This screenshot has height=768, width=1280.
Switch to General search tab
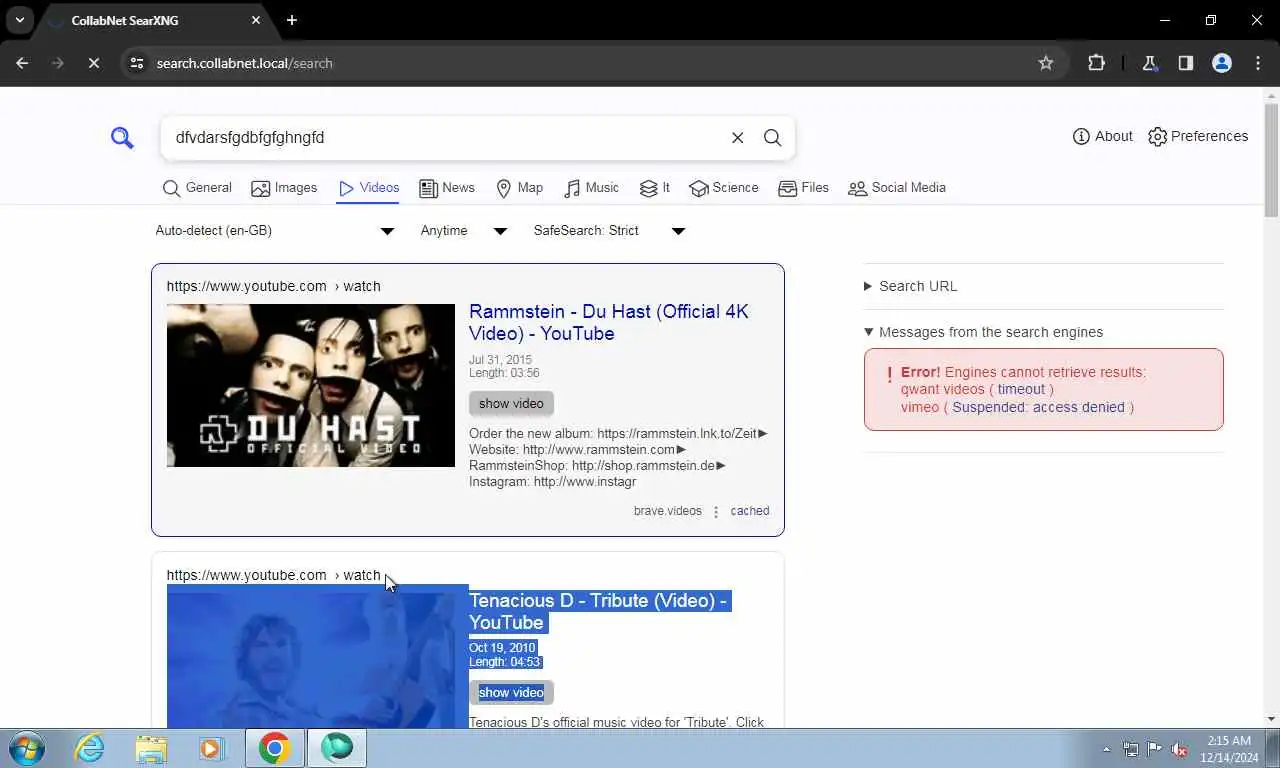tap(197, 188)
